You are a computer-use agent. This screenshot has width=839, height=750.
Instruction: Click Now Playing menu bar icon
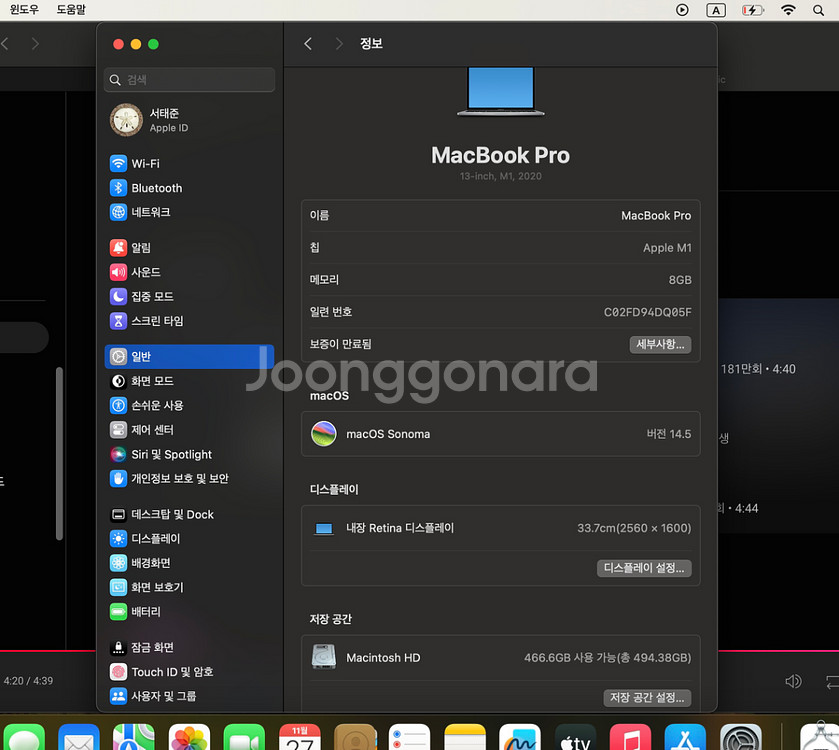point(682,10)
